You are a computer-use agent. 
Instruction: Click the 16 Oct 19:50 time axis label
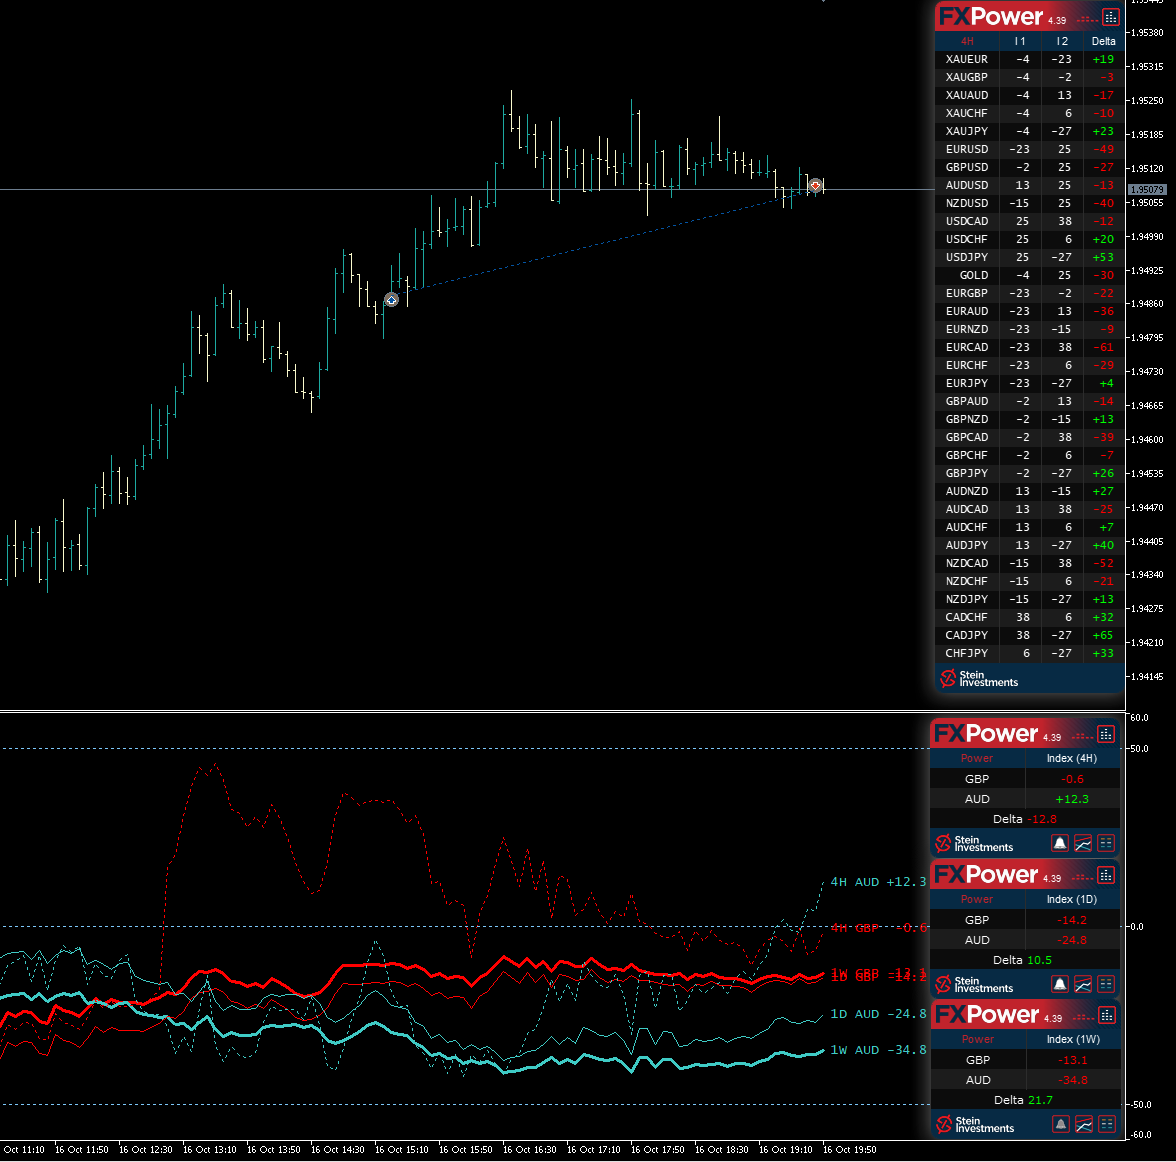coord(849,1150)
